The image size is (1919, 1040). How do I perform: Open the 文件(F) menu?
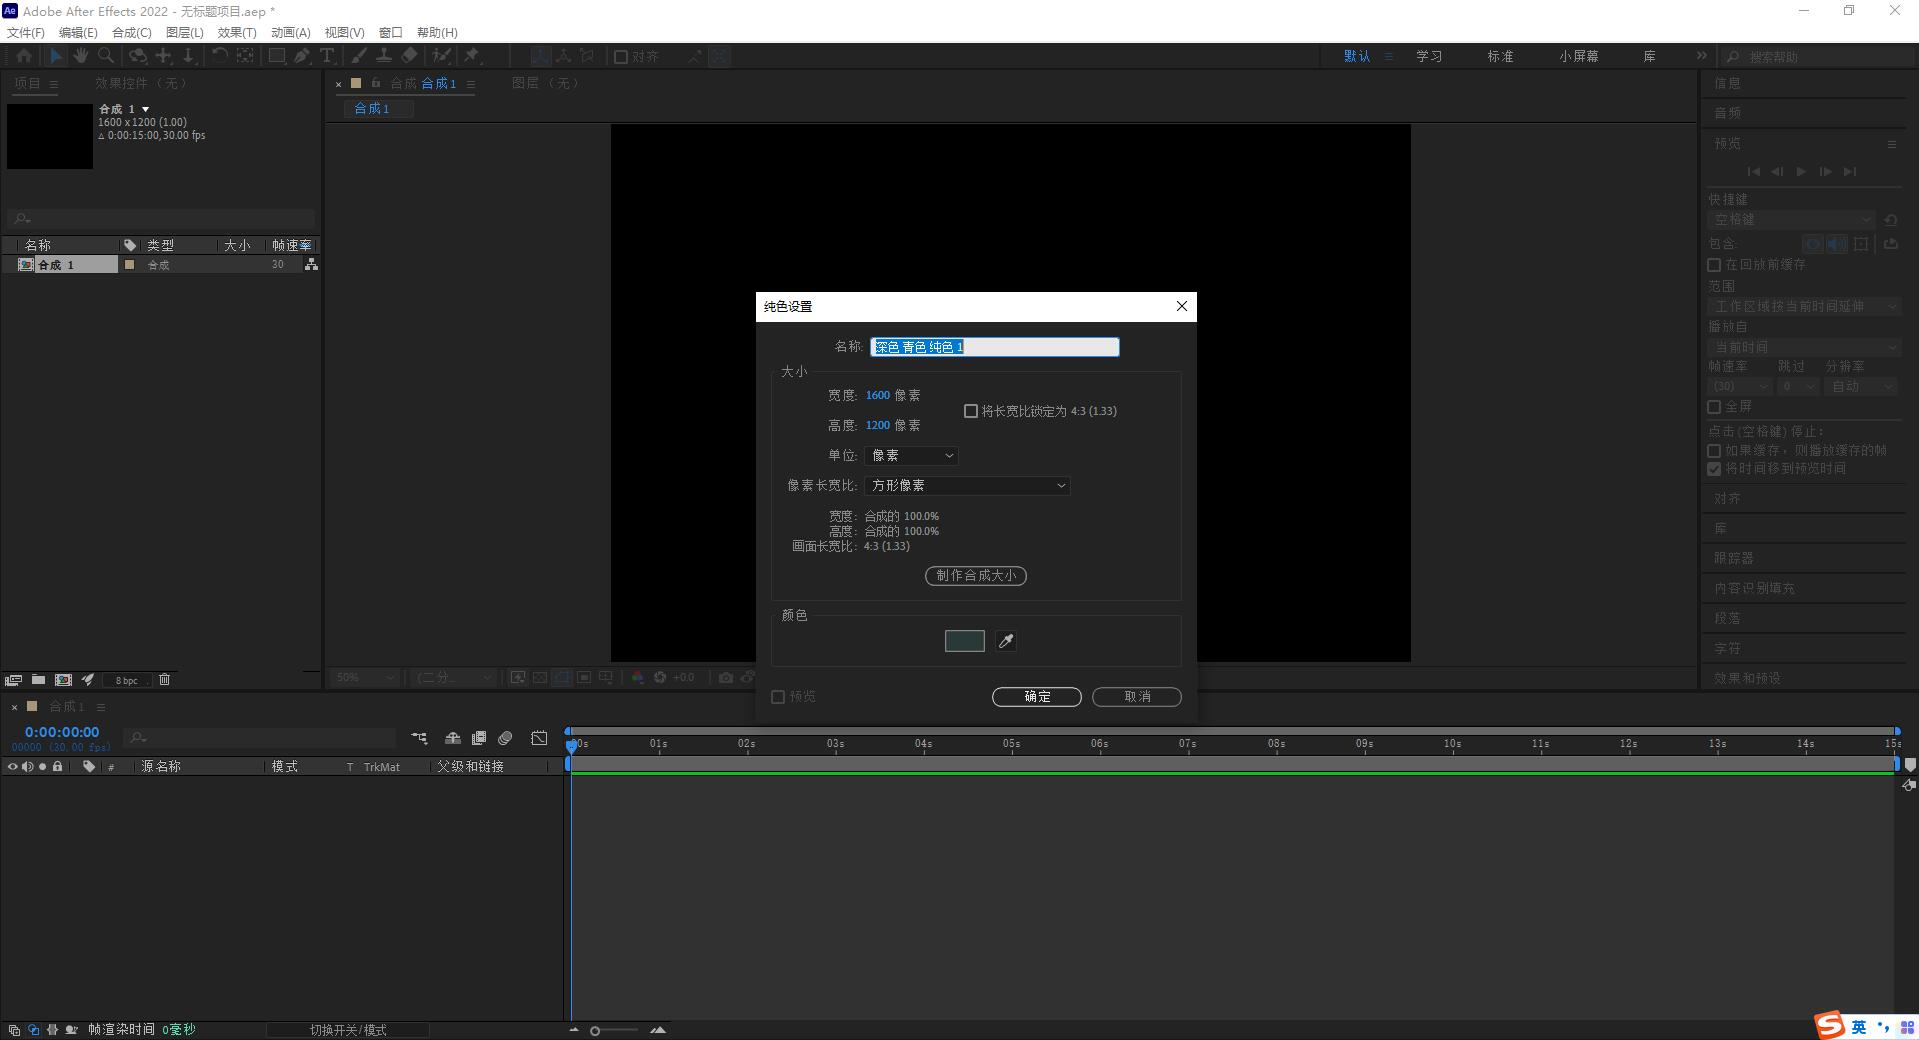pos(26,32)
